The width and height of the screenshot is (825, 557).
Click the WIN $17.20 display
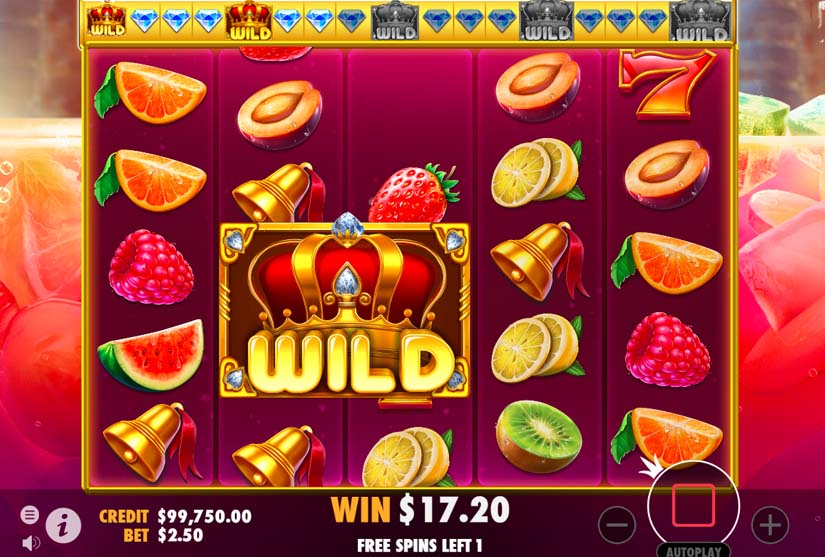[x=420, y=510]
